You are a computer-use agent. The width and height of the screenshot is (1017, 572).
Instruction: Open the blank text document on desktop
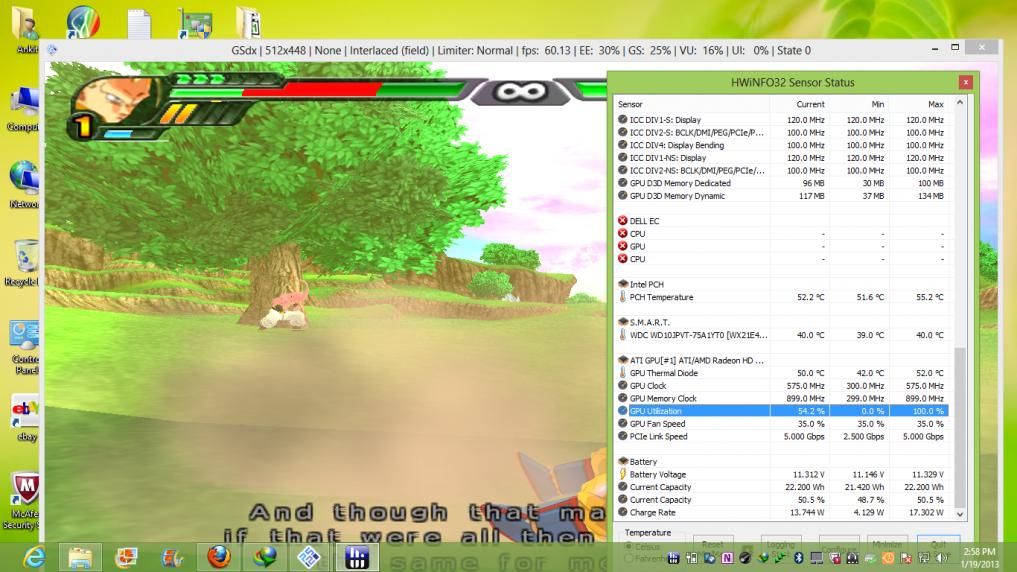point(139,23)
